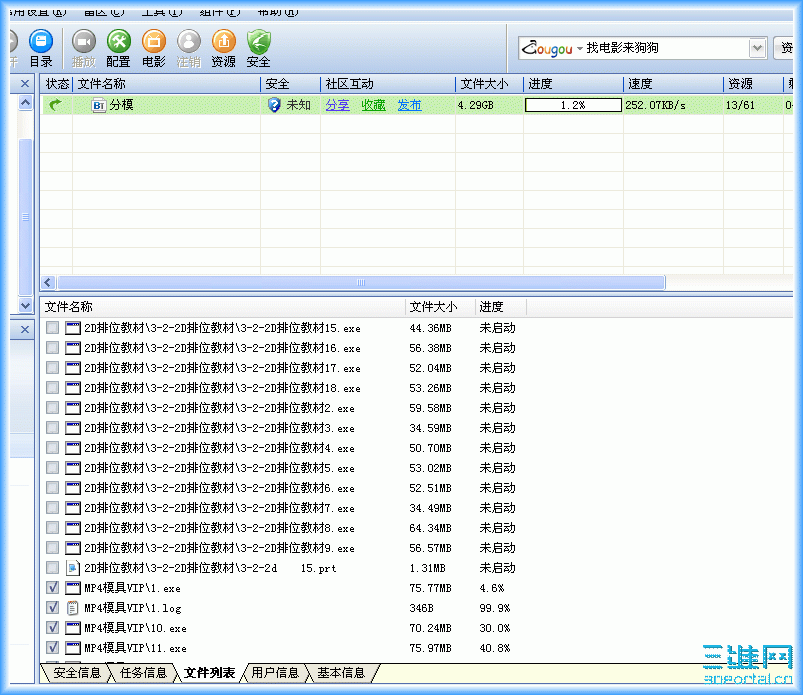803x695 pixels.
Task: Check the box for 2D排位教材9.exe
Action: click(52, 547)
